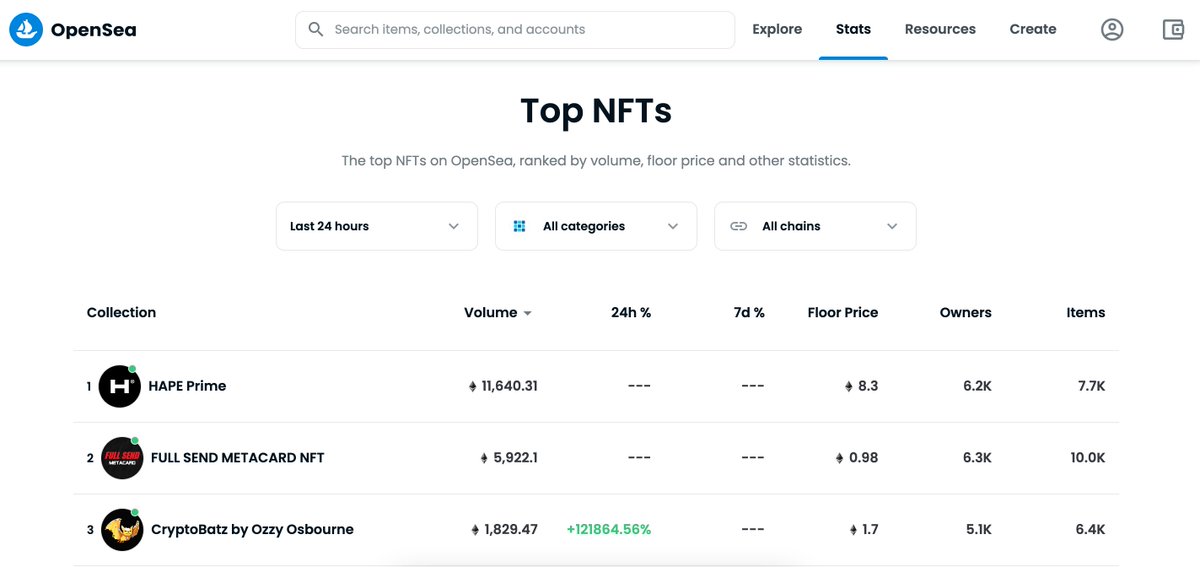Open the wallet icon

(1173, 30)
